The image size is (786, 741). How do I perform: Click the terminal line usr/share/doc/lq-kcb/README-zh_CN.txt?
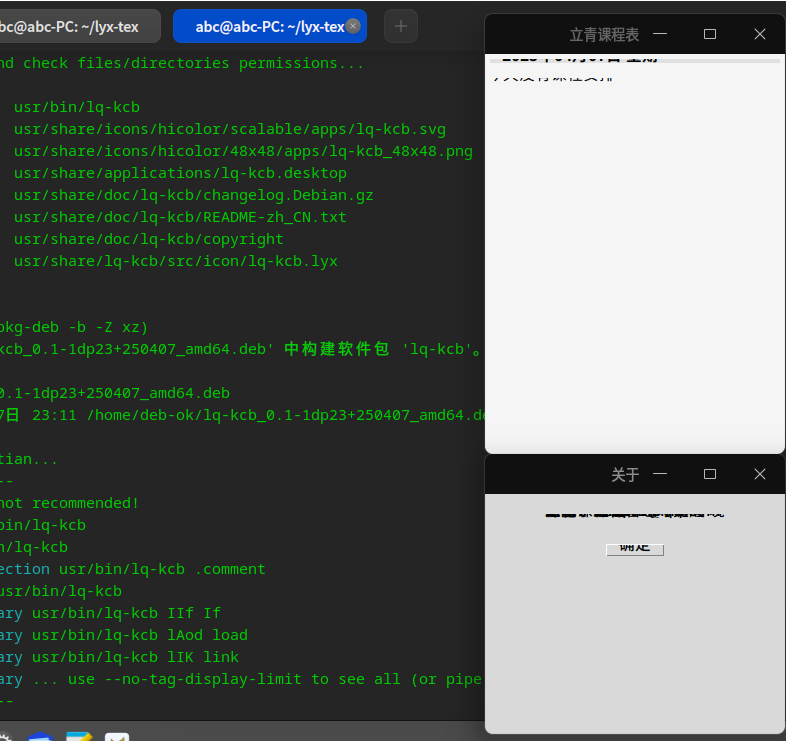click(x=180, y=218)
